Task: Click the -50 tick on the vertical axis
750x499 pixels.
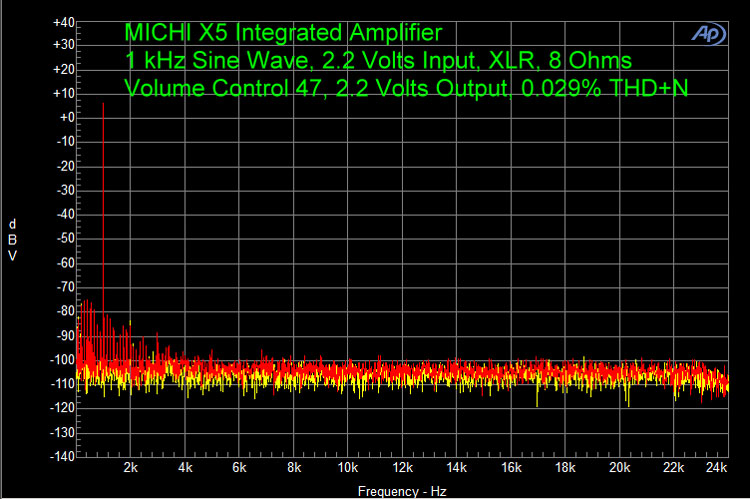Action: tap(64, 239)
